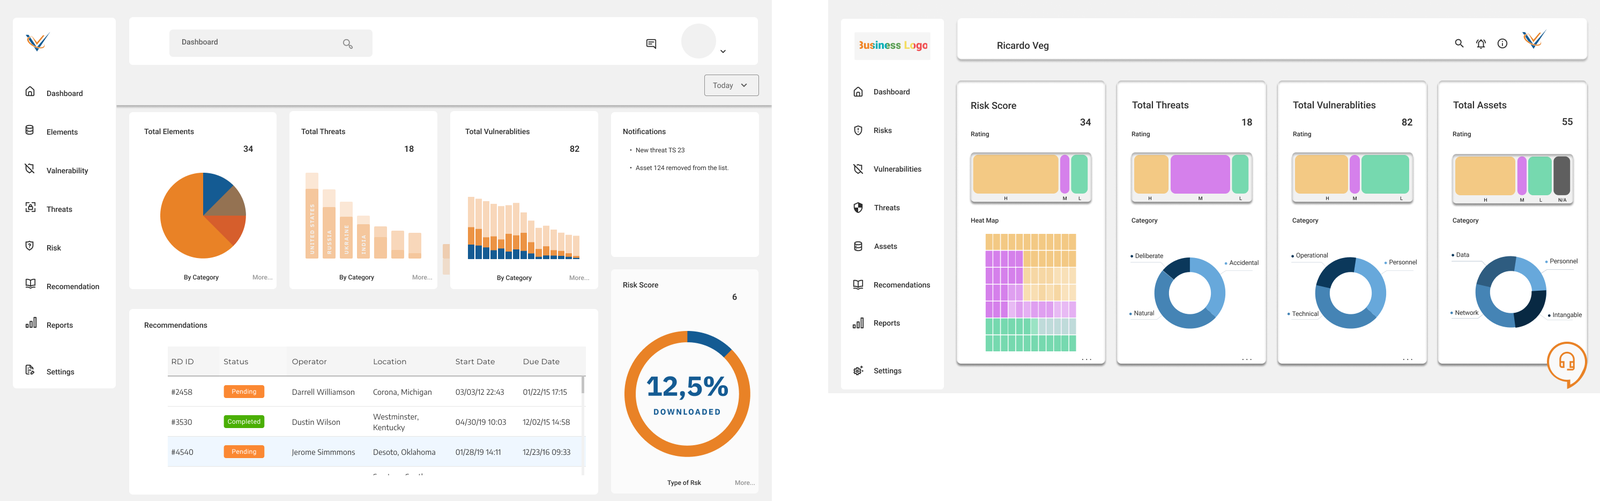This screenshot has width=1600, height=501.
Task: Click the Threats shield icon in right sidebar
Action: coord(858,207)
